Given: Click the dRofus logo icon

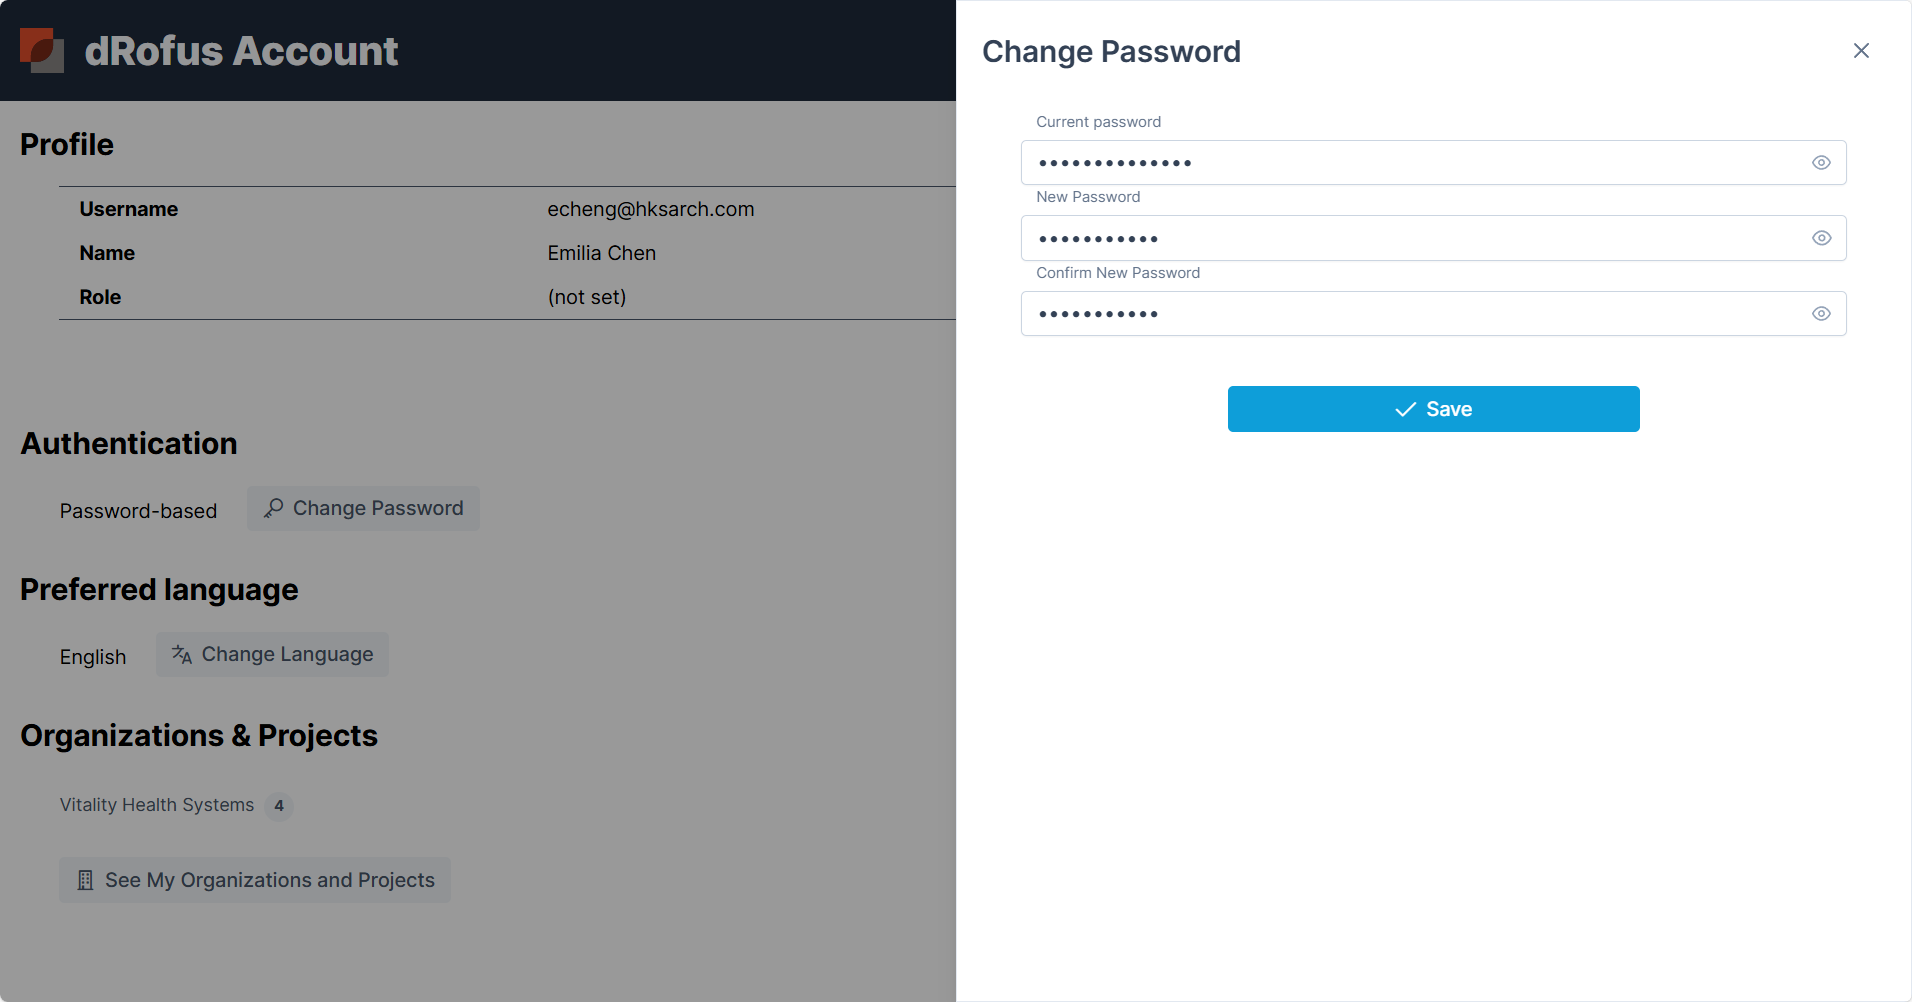Looking at the screenshot, I should (x=42, y=50).
